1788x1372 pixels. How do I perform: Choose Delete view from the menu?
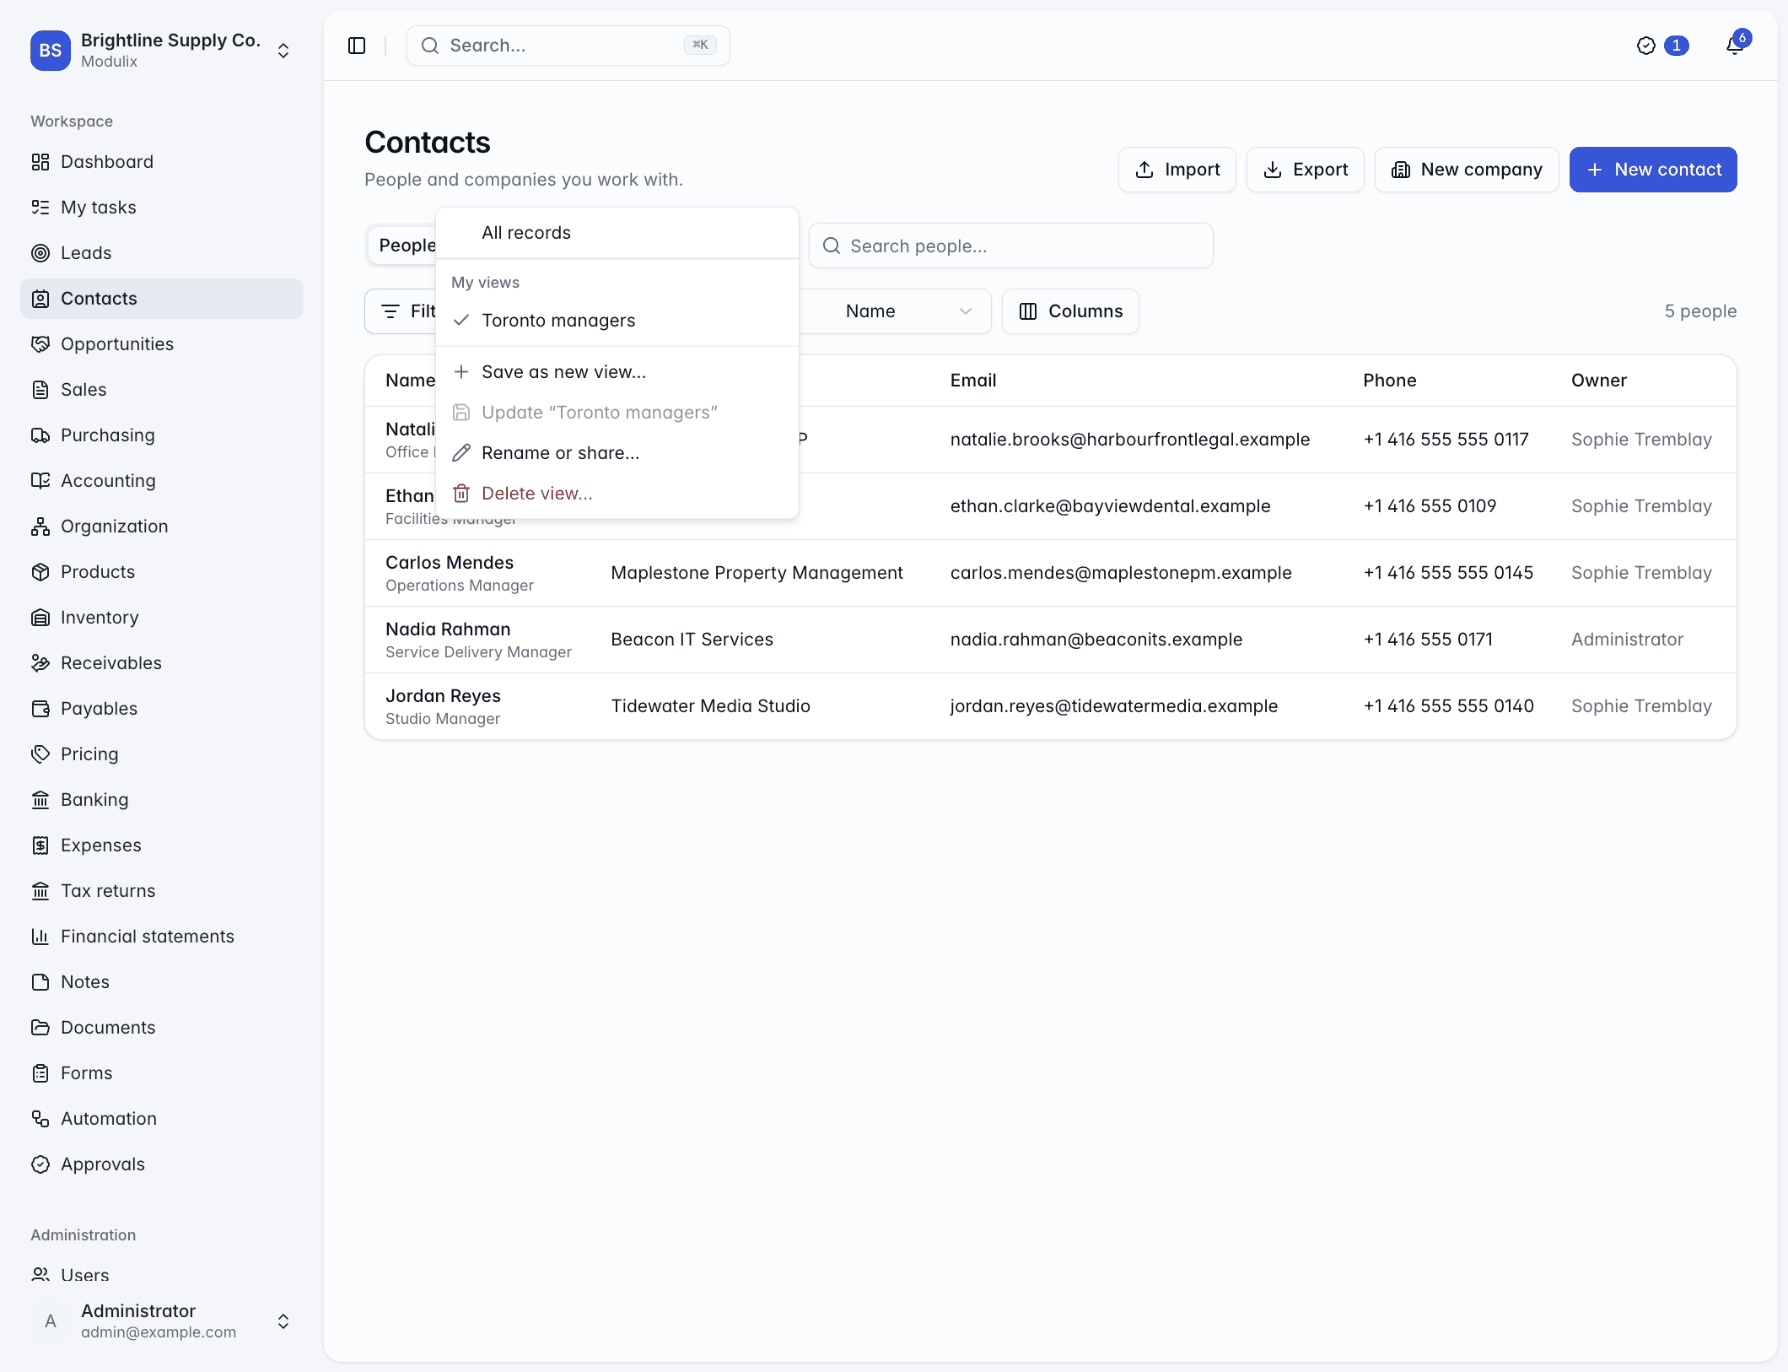point(617,493)
